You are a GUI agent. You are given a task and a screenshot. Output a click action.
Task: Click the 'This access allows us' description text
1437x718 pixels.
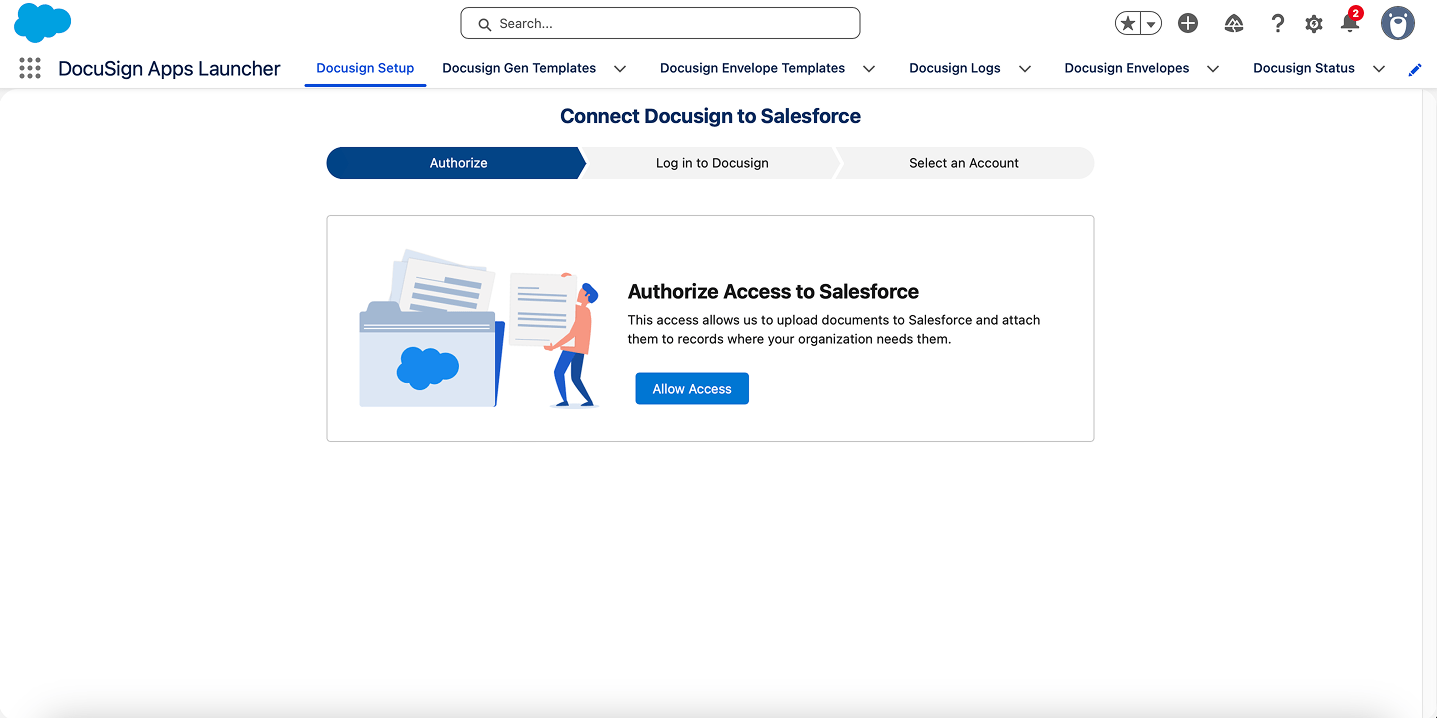pyautogui.click(x=834, y=329)
